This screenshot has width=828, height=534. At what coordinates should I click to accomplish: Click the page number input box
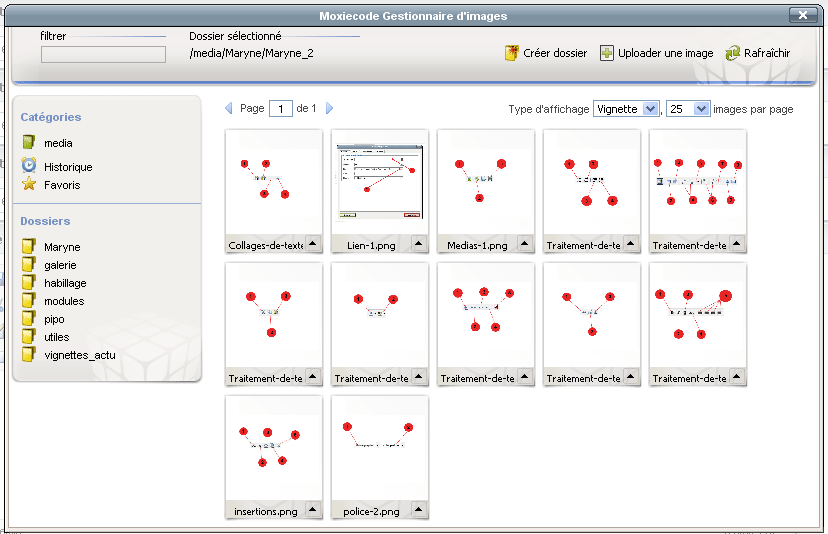pos(281,109)
